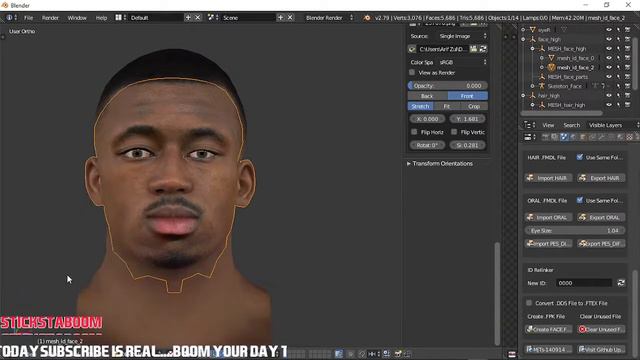640x360 pixels.
Task: Enable Flip Horizontally checkbox
Action: point(414,132)
